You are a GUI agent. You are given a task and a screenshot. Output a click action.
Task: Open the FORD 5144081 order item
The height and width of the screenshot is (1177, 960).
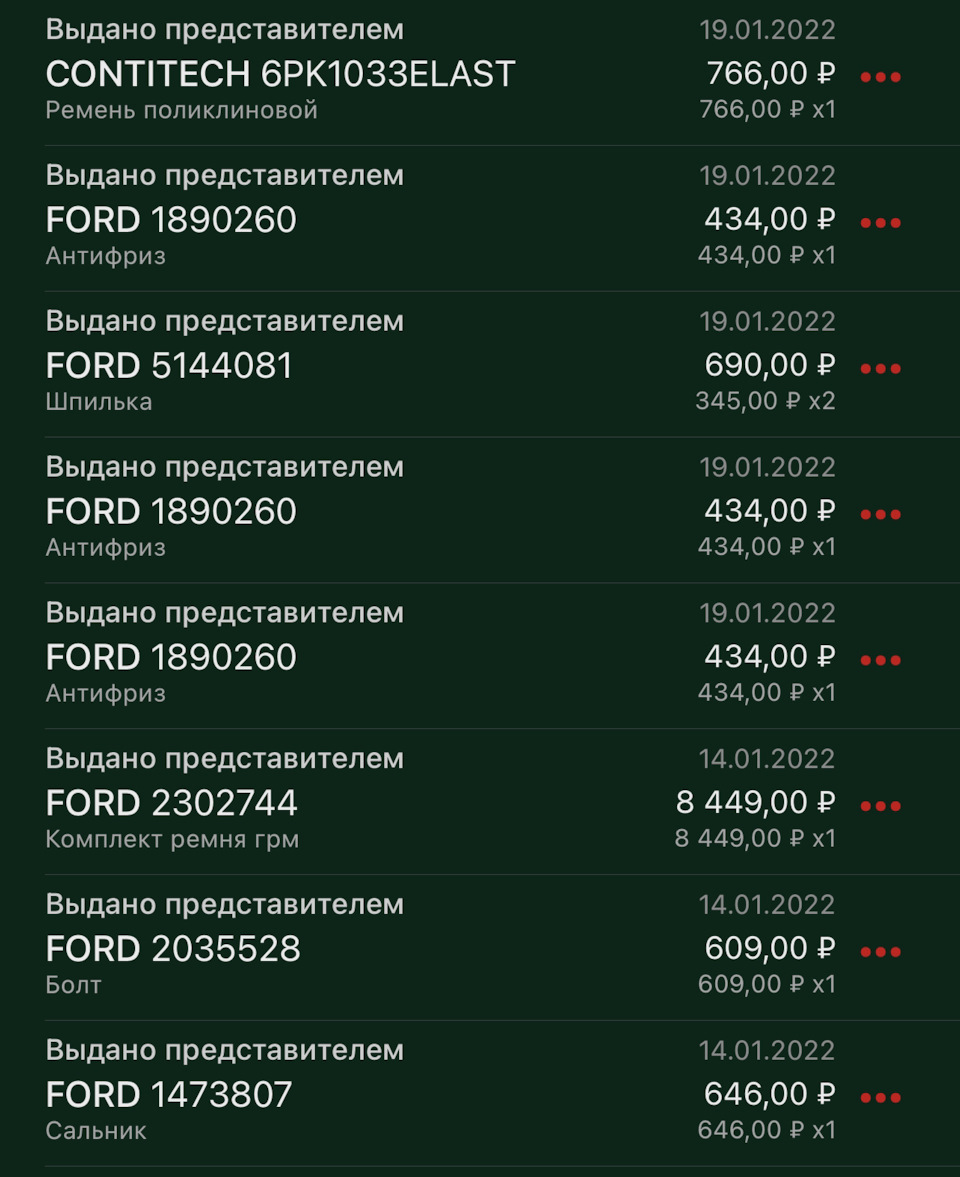(169, 366)
